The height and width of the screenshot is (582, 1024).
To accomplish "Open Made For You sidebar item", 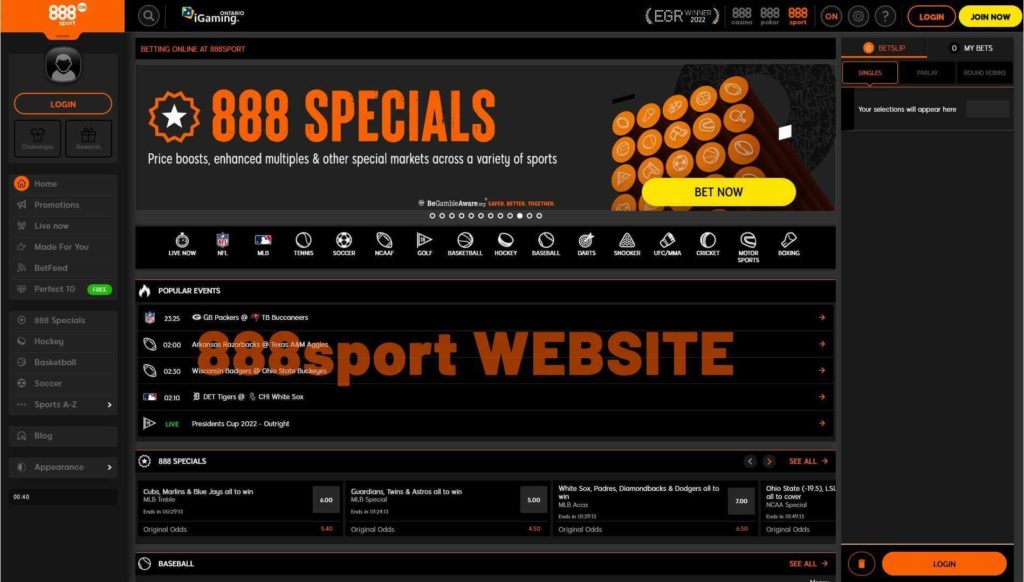I will [63, 246].
